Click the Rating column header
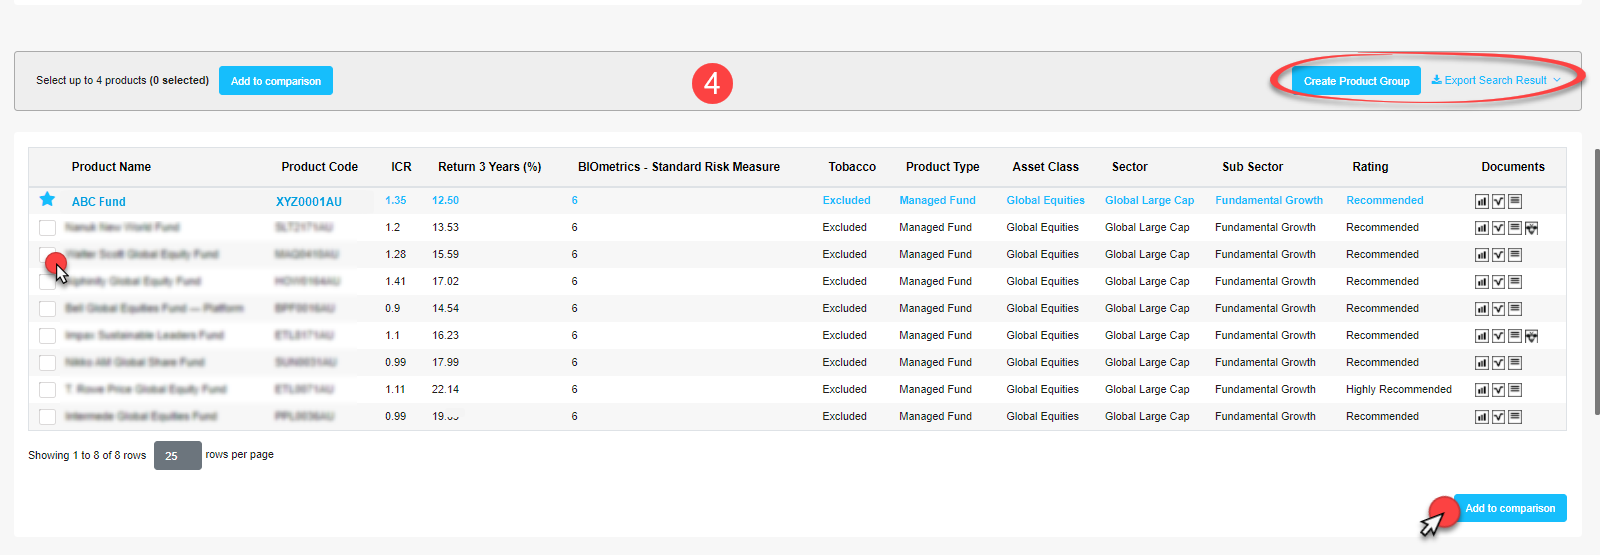The width and height of the screenshot is (1600, 555). (x=1370, y=167)
